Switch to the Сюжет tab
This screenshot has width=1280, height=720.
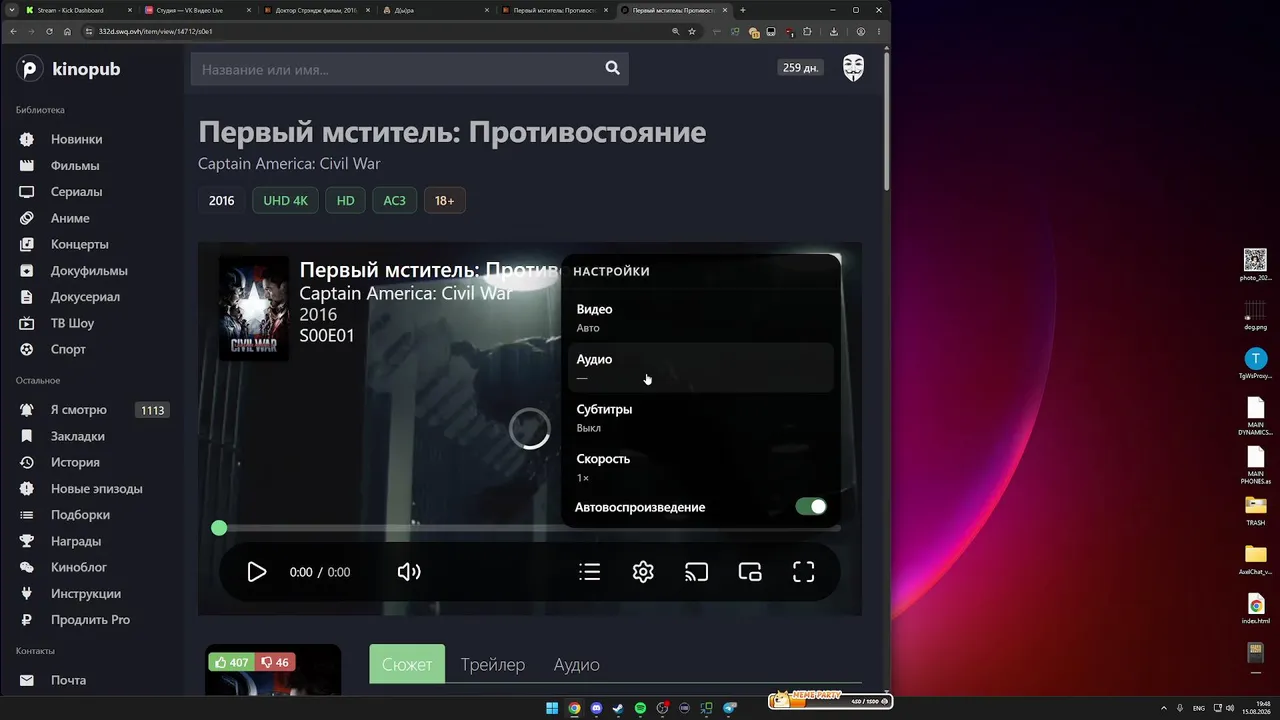tap(407, 664)
